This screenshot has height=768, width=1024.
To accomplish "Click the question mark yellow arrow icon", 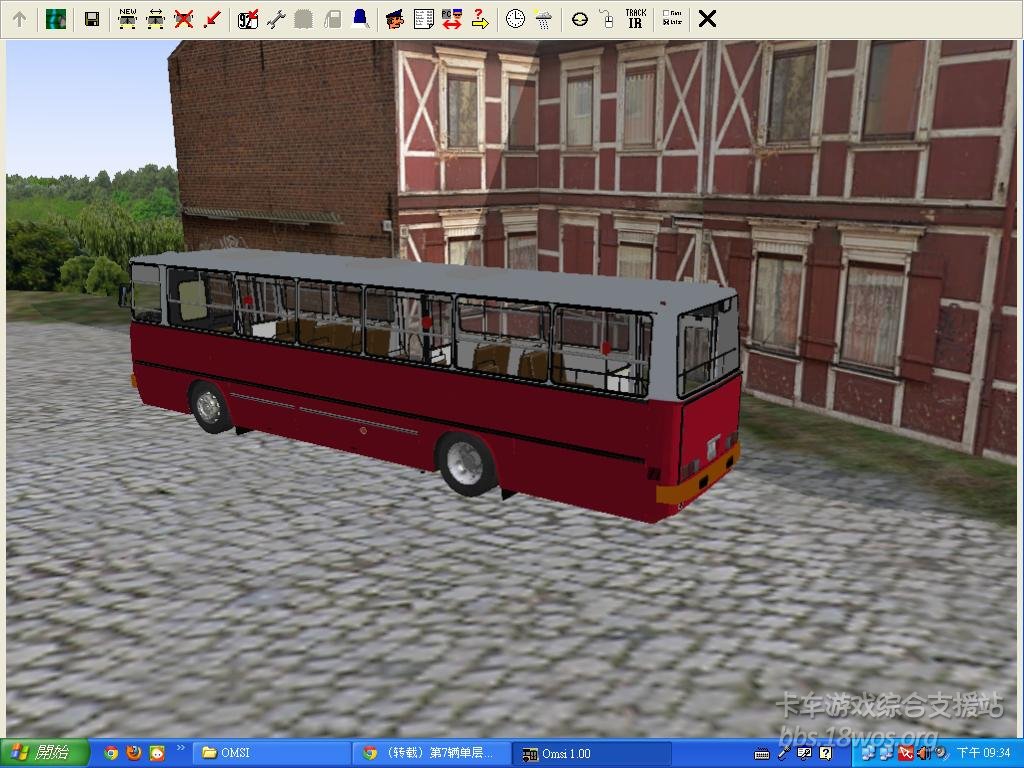I will [480, 19].
